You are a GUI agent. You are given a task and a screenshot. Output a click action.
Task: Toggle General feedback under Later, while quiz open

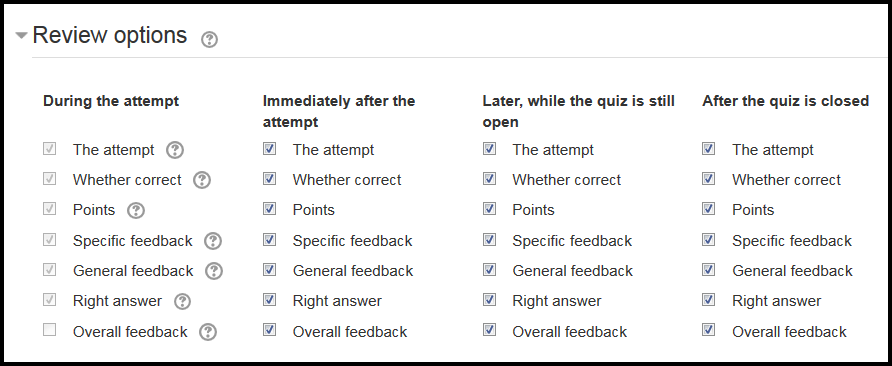(x=489, y=269)
